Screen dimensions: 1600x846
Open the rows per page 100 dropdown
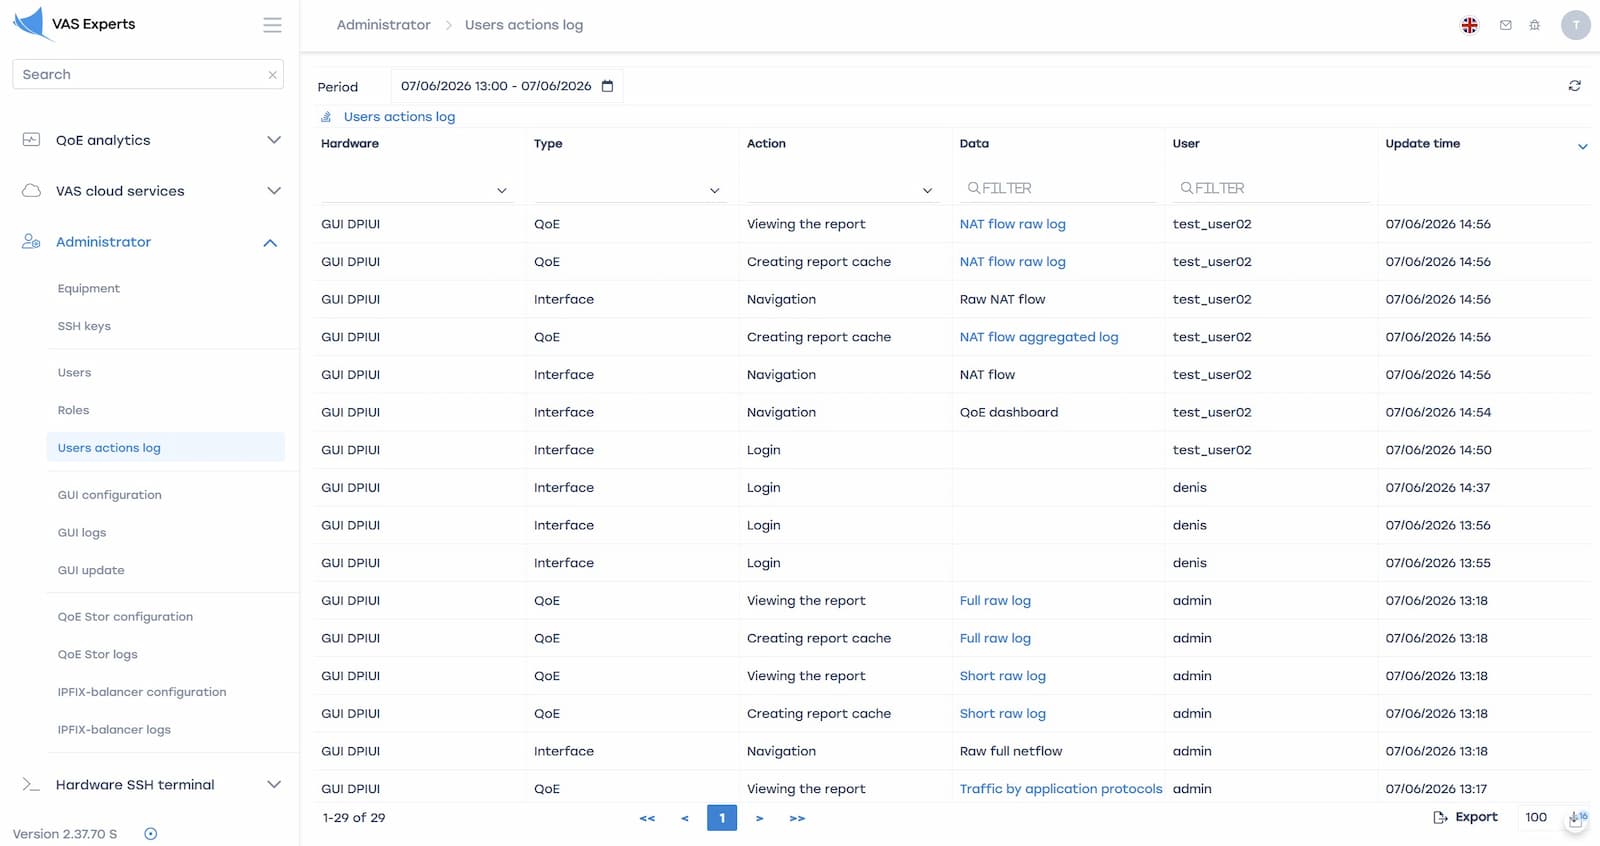tap(1552, 818)
